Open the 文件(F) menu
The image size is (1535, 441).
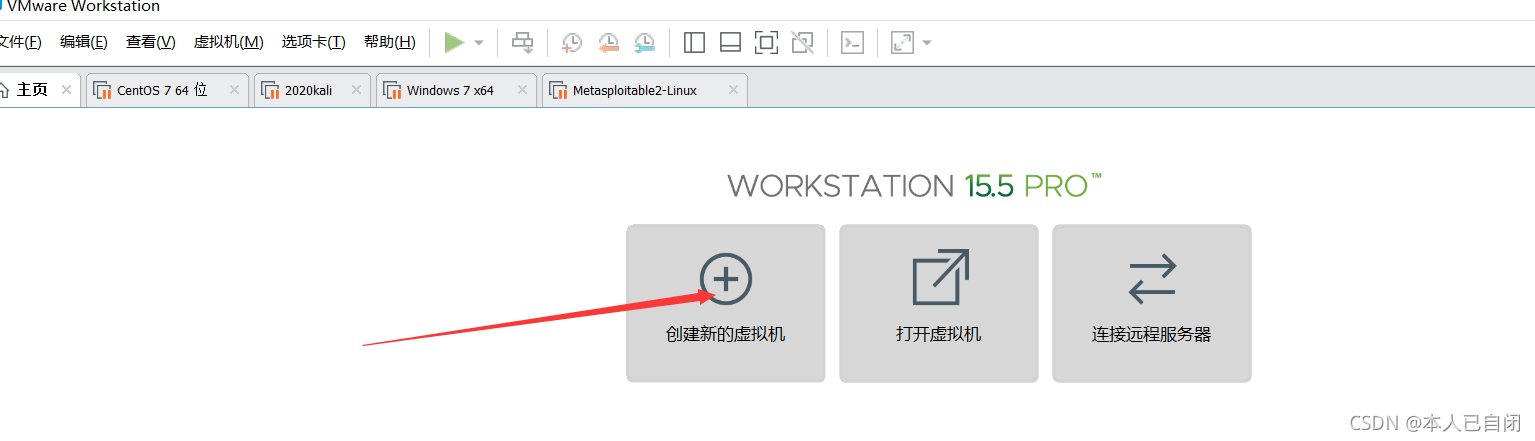[x=20, y=42]
